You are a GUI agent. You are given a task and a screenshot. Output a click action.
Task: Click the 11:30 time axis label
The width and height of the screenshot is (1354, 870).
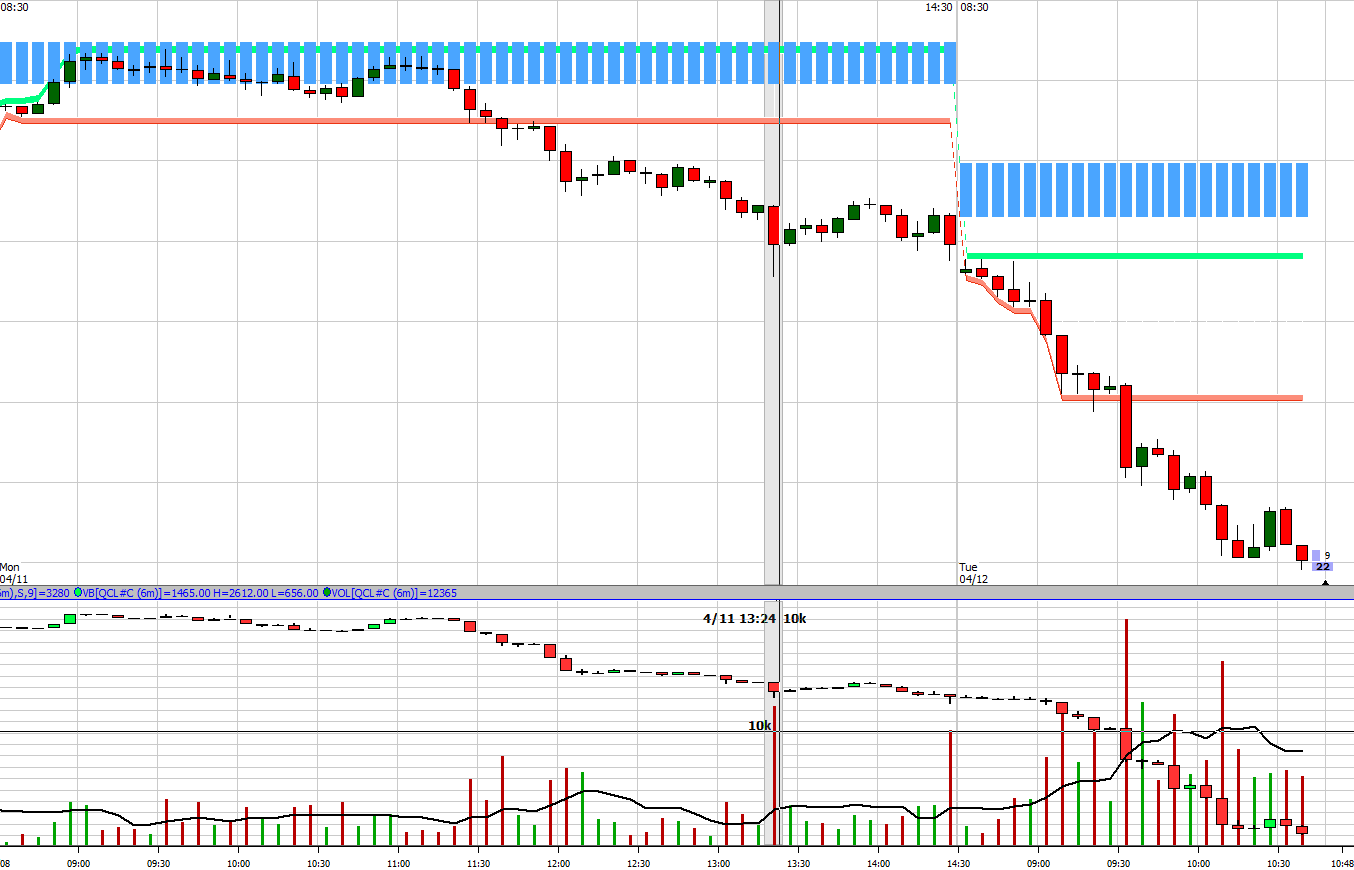478,863
